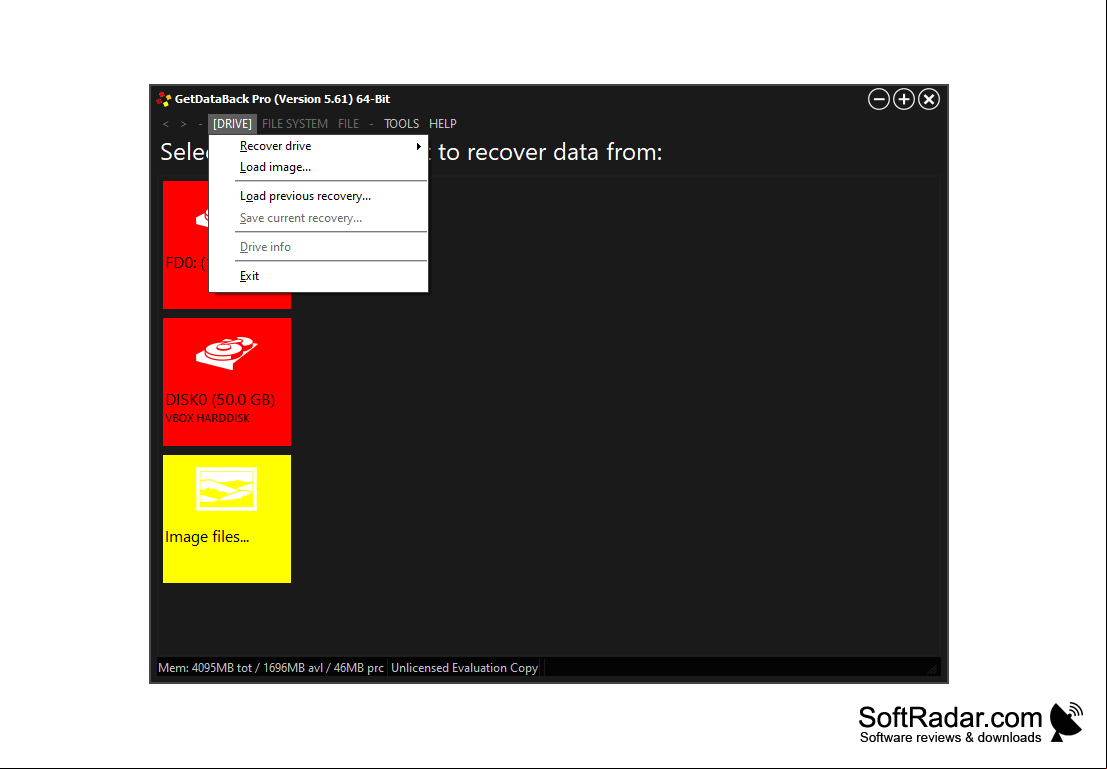Maximize the GetDataBack window with plus icon

tap(904, 100)
